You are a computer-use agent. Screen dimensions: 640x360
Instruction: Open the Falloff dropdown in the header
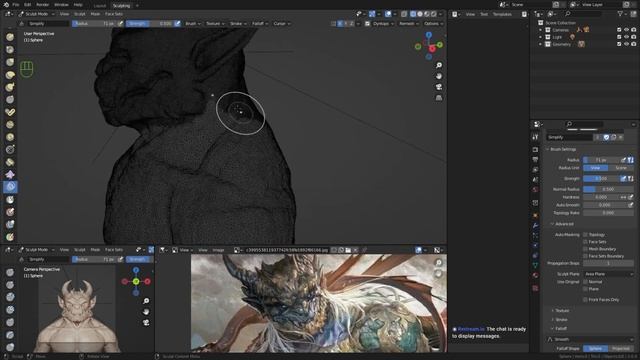260,24
